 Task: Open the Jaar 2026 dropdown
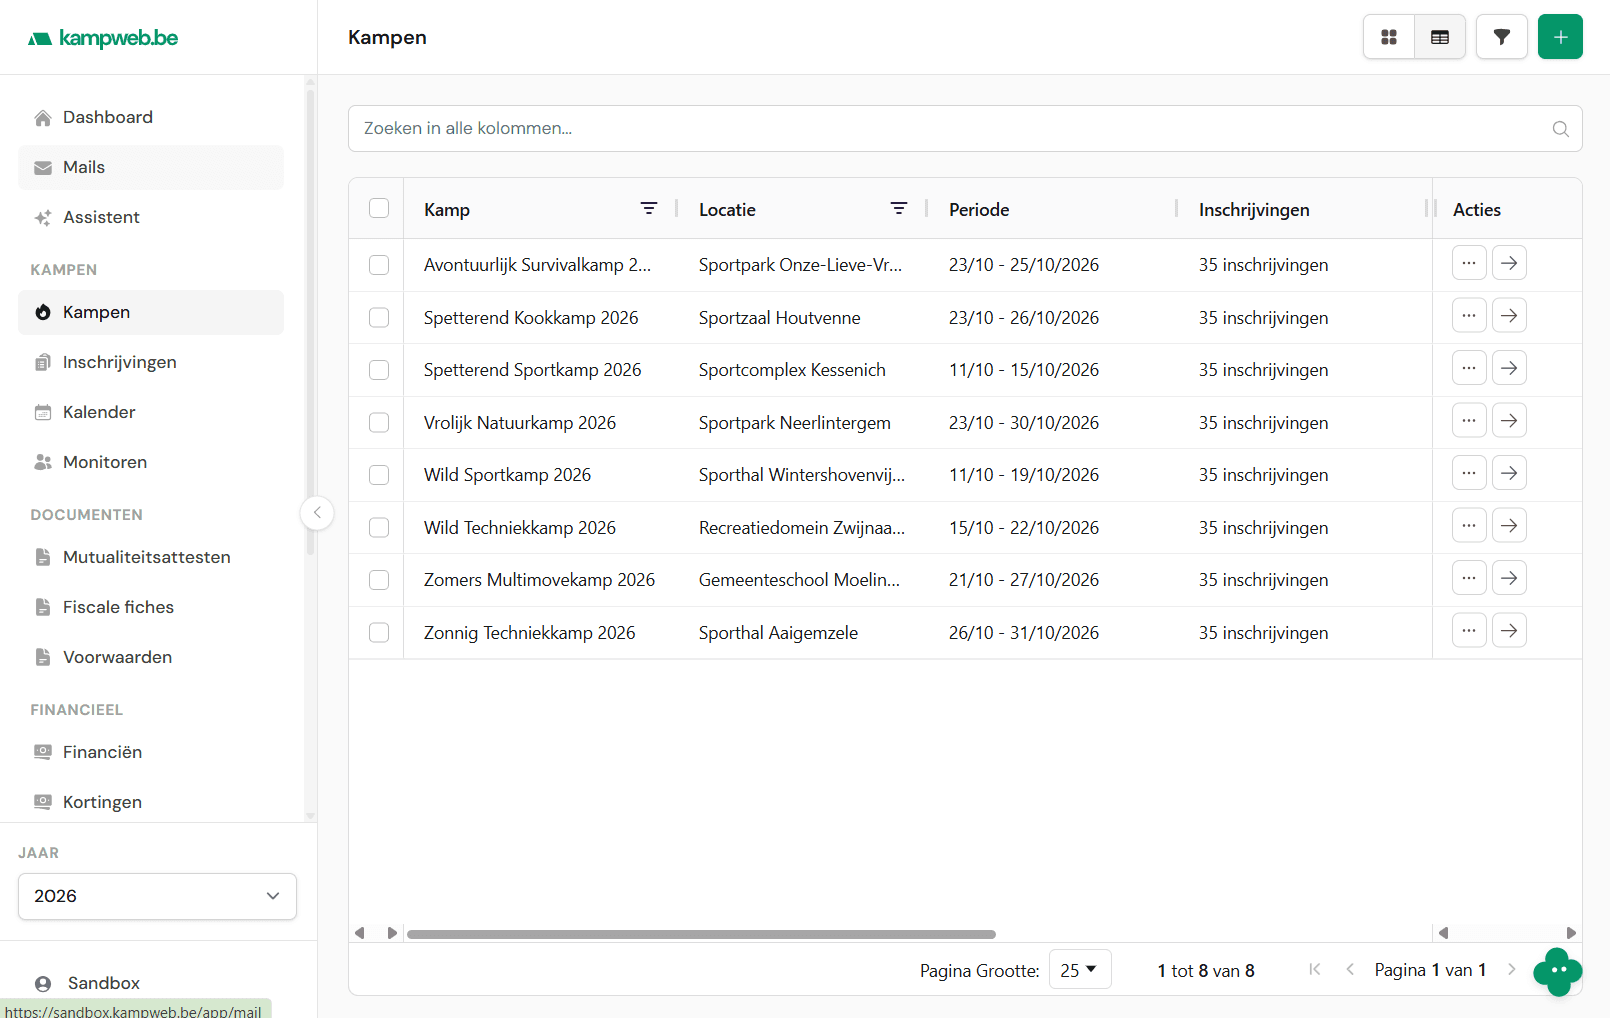tap(157, 896)
